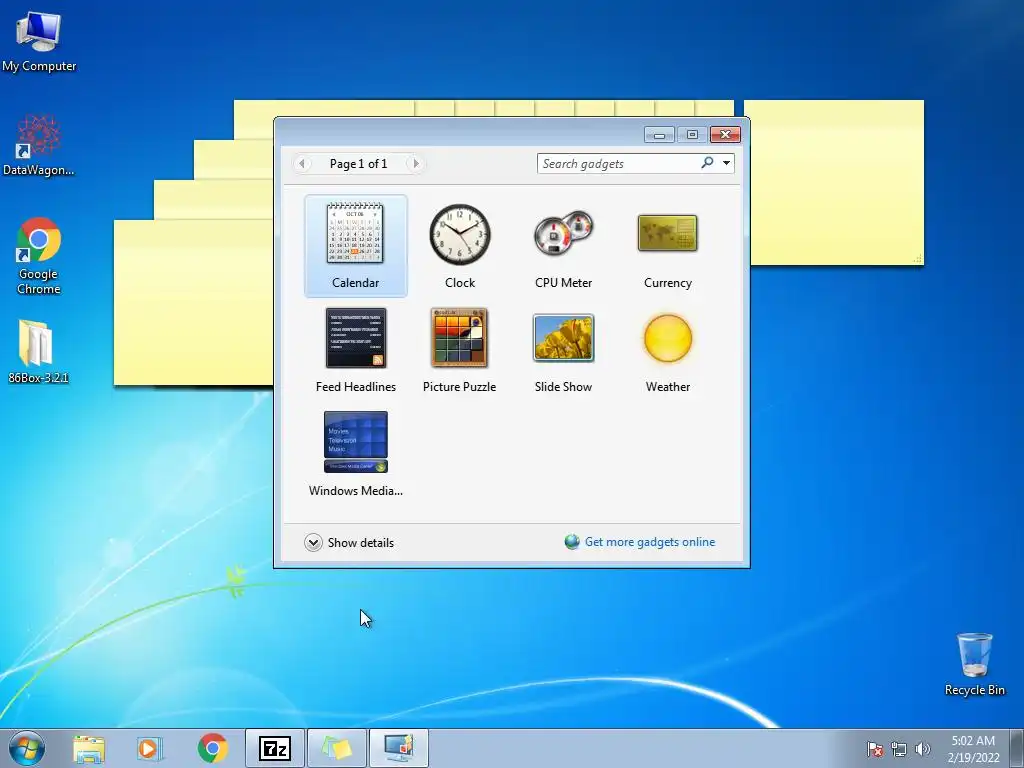1024x768 pixels.
Task: Select the Picture Puzzle gadget
Action: (x=460, y=349)
